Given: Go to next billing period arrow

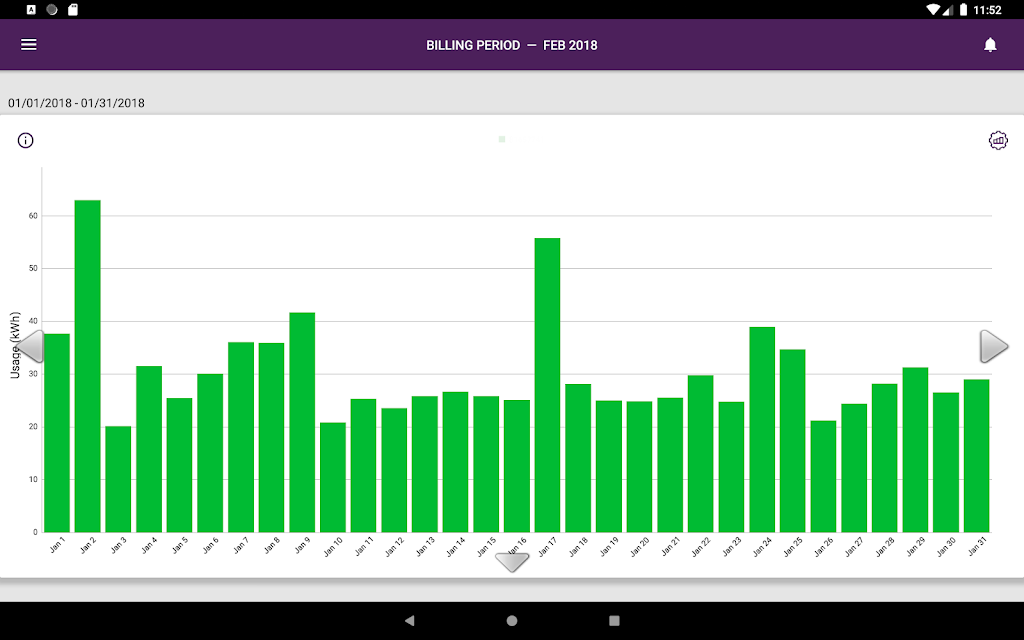Looking at the screenshot, I should point(993,346).
